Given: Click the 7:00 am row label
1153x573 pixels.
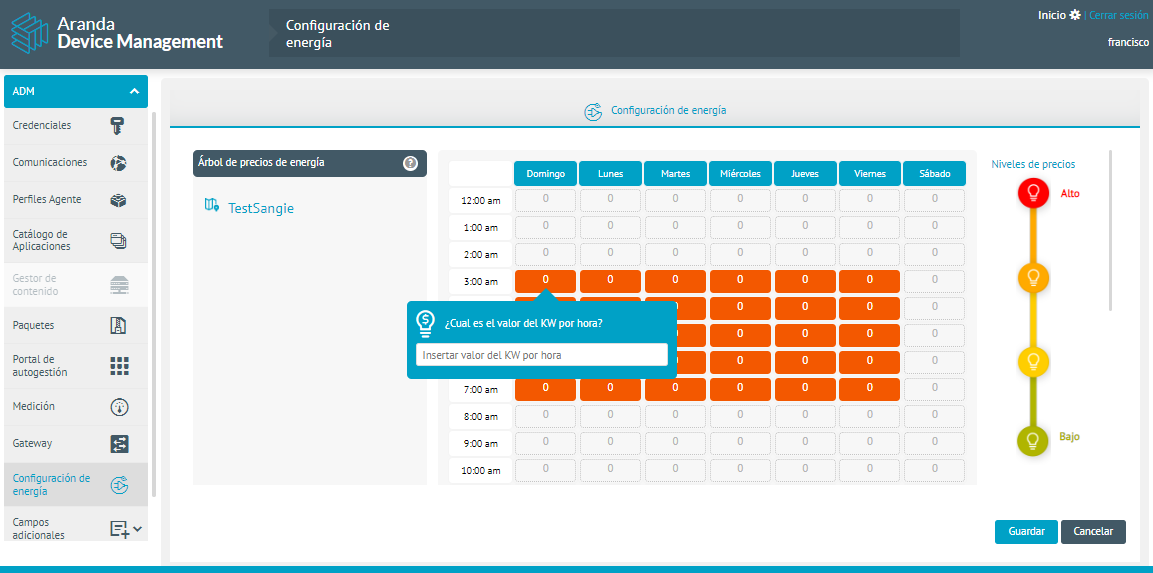Looking at the screenshot, I should click(480, 389).
